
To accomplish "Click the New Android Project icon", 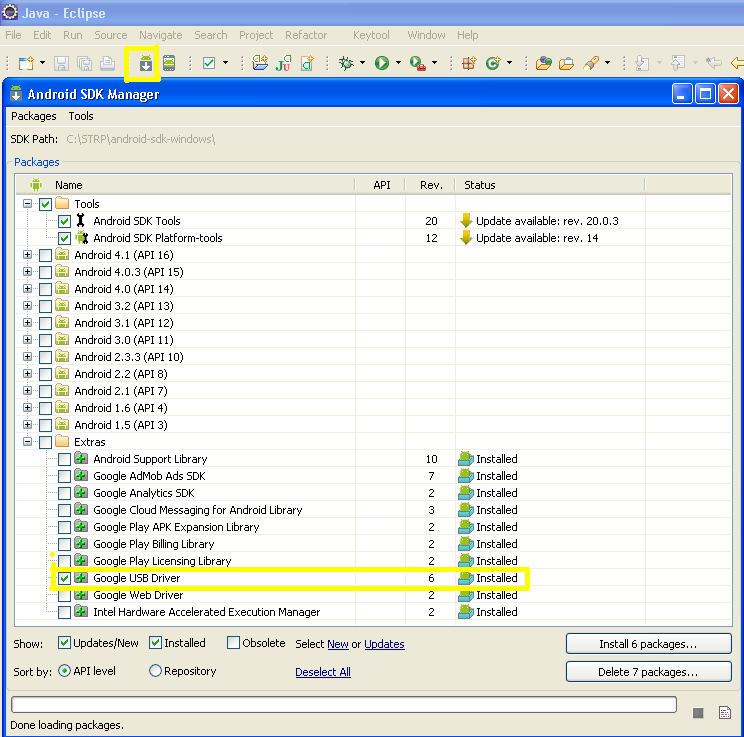I will click(x=260, y=63).
